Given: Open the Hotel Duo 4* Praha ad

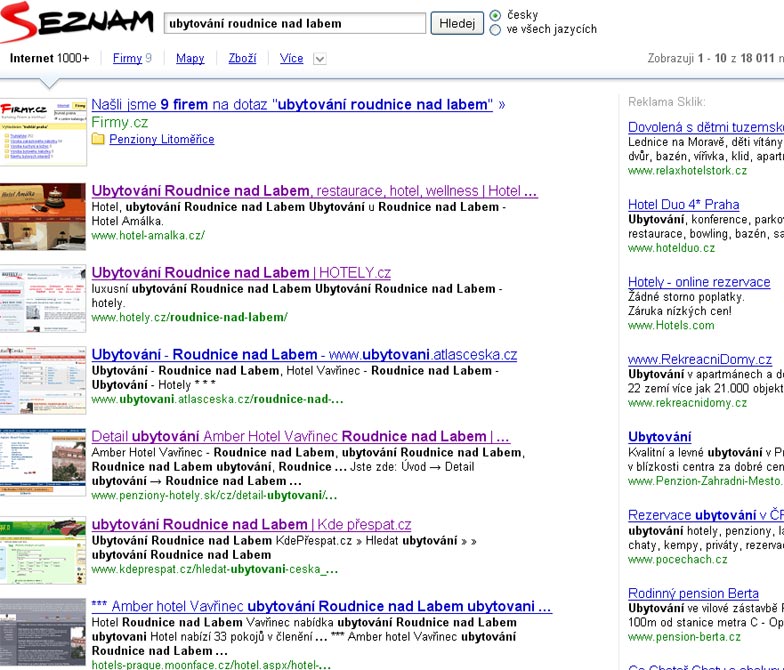Looking at the screenshot, I should pos(684,205).
